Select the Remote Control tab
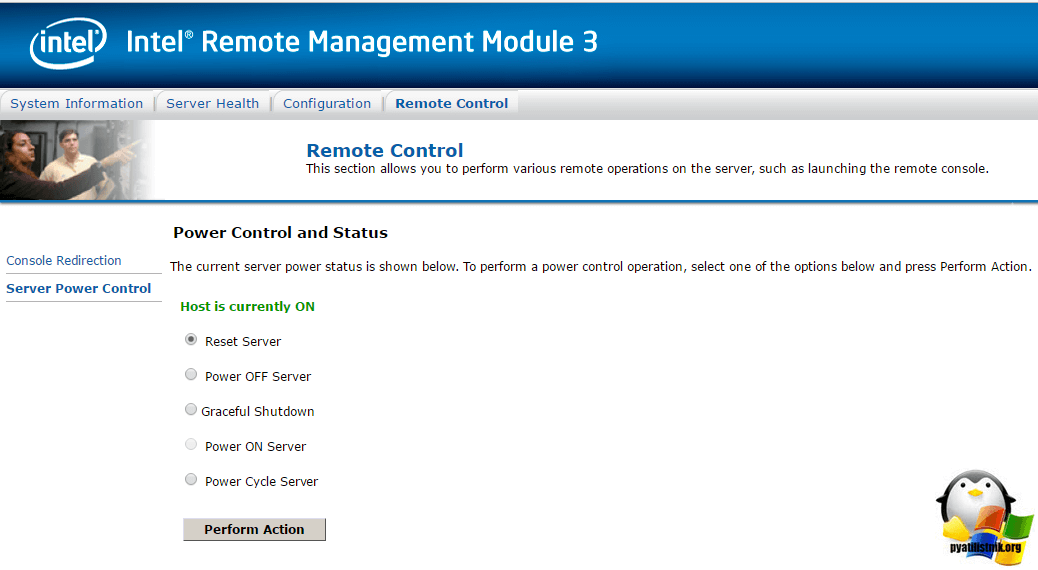1038x570 pixels. tap(452, 103)
